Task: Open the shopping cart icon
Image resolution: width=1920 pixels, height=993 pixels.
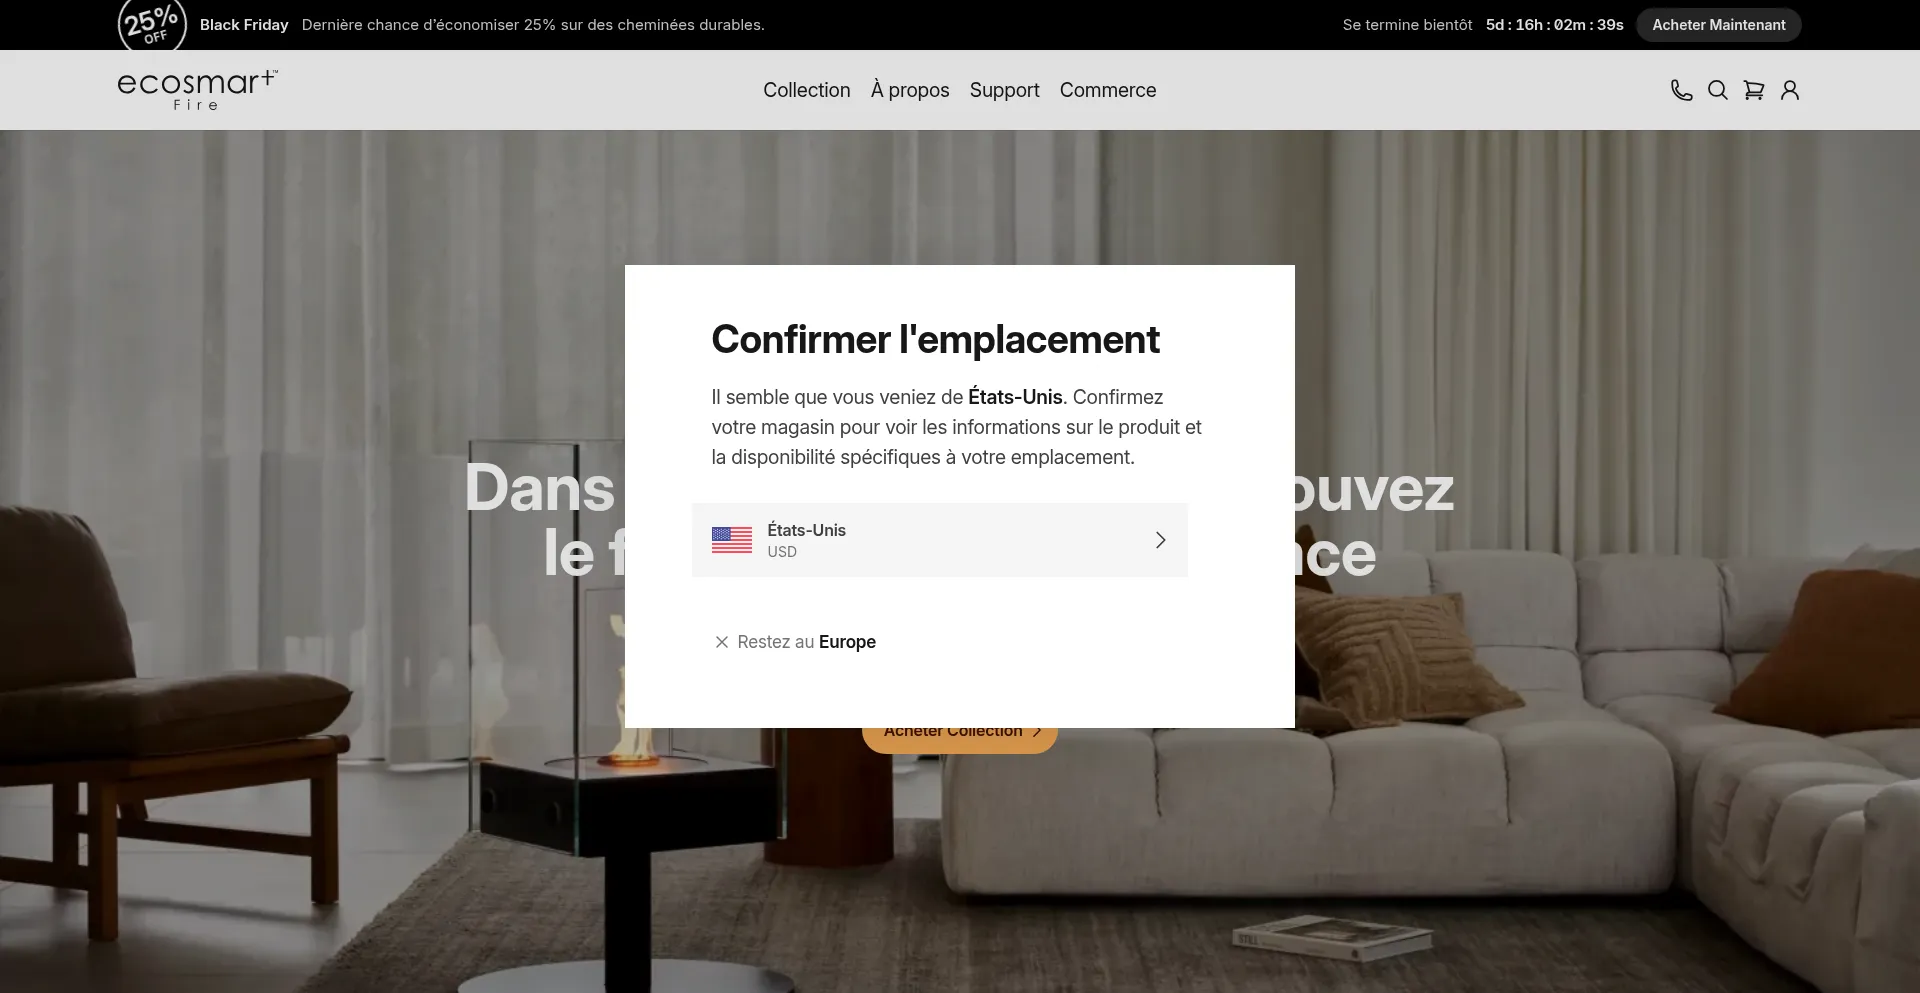Action: coord(1753,90)
